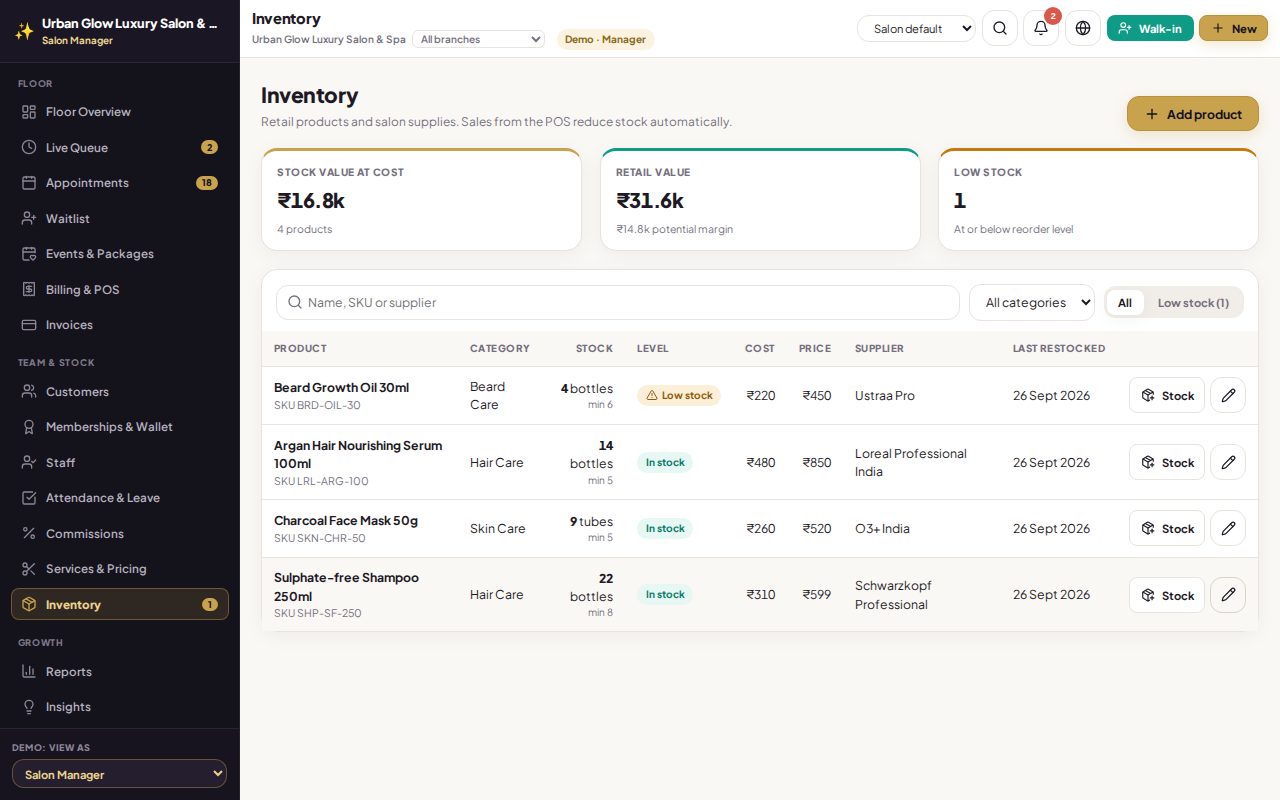Adjust stock for Argan Hair Nourishing Serum
Viewport: 1280px width, 800px height.
pos(1167,462)
